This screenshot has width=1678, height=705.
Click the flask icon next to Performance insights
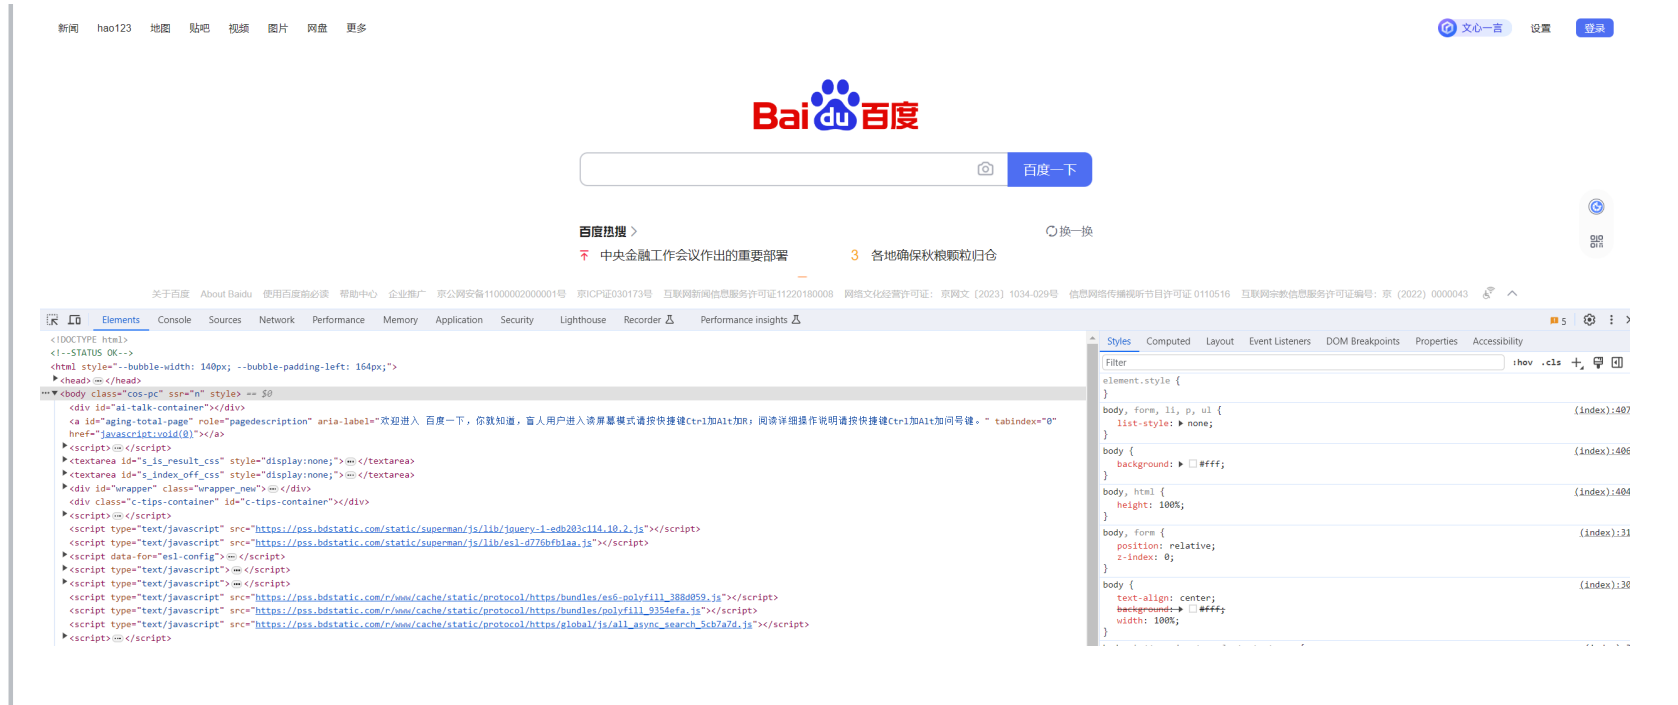click(x=796, y=320)
